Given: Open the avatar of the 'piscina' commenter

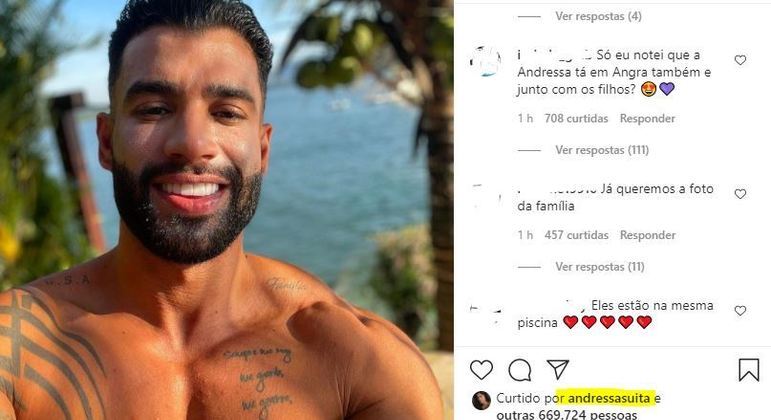Looking at the screenshot, I should [x=485, y=313].
